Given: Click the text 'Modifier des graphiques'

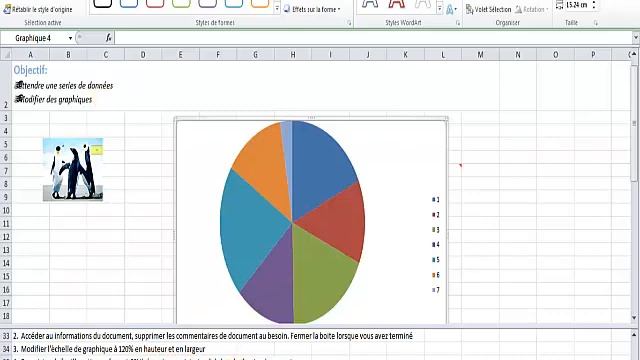Looking at the screenshot, I should click(x=56, y=99).
